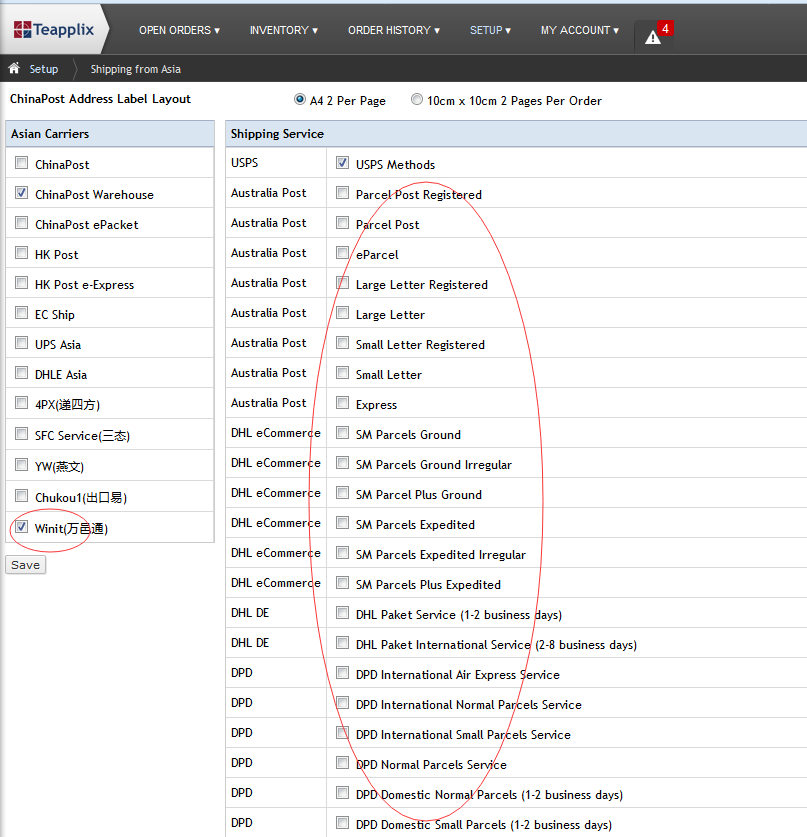Go to home via house icon
Image resolution: width=807 pixels, height=837 pixels.
point(14,68)
